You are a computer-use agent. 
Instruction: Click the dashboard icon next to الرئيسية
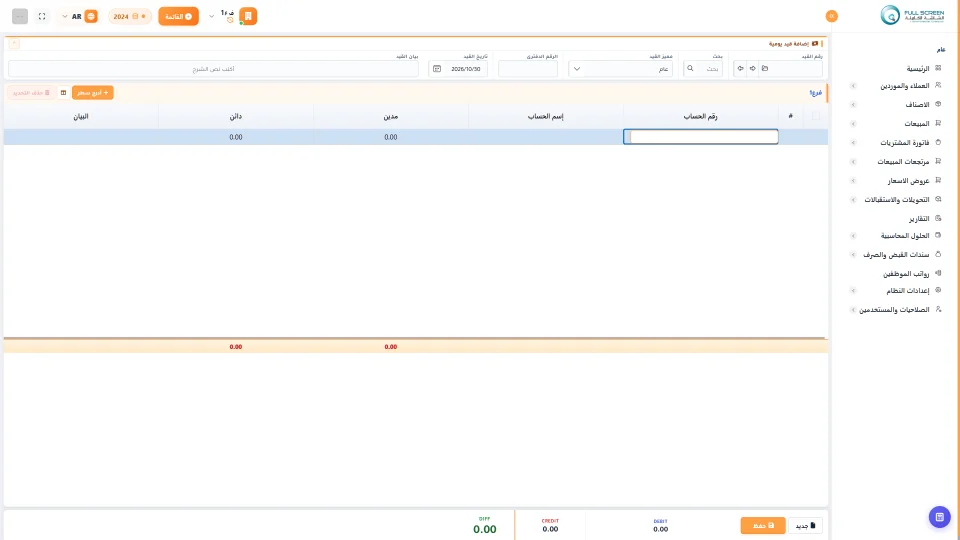(x=938, y=68)
